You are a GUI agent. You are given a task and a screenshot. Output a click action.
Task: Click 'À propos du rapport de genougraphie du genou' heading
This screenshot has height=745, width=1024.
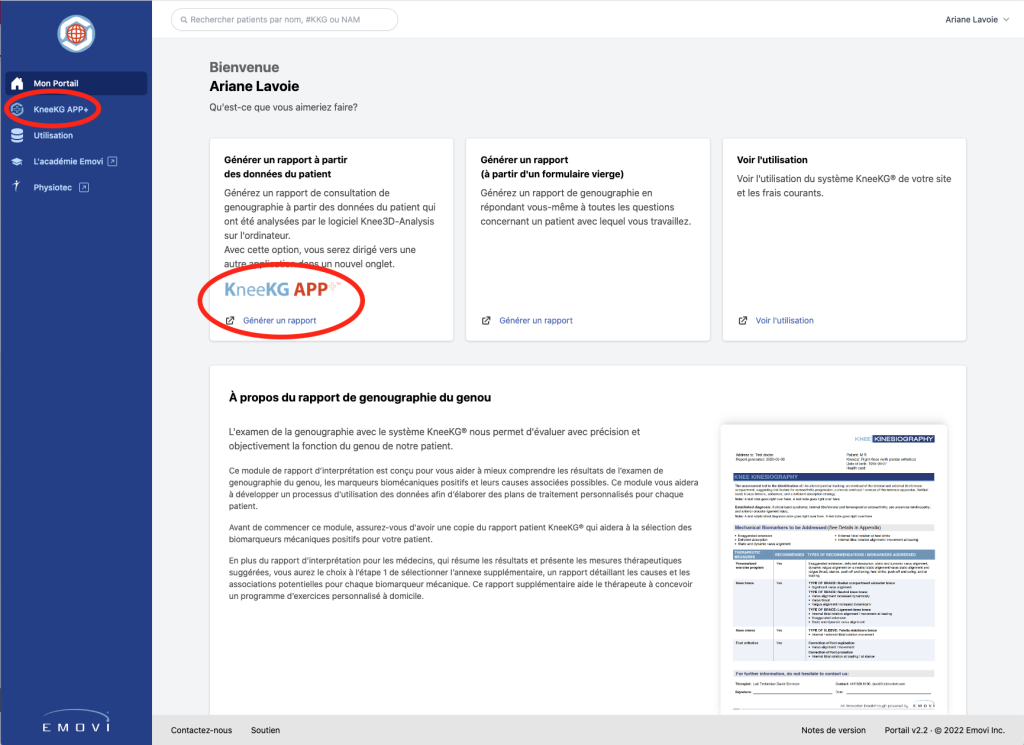point(360,398)
